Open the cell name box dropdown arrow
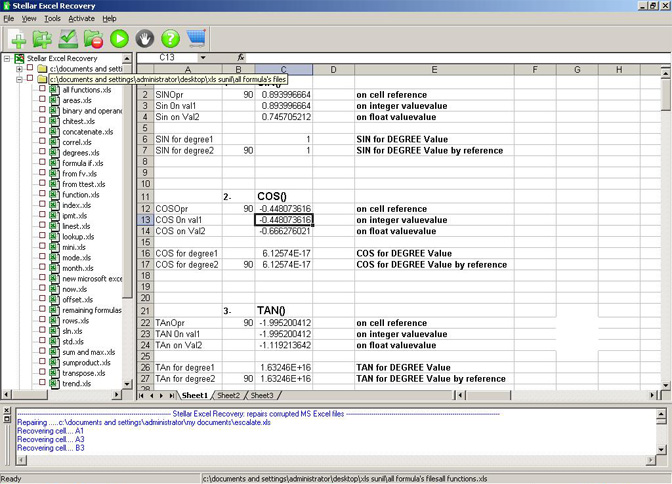This screenshot has height=484, width=672. pyautogui.click(x=203, y=57)
